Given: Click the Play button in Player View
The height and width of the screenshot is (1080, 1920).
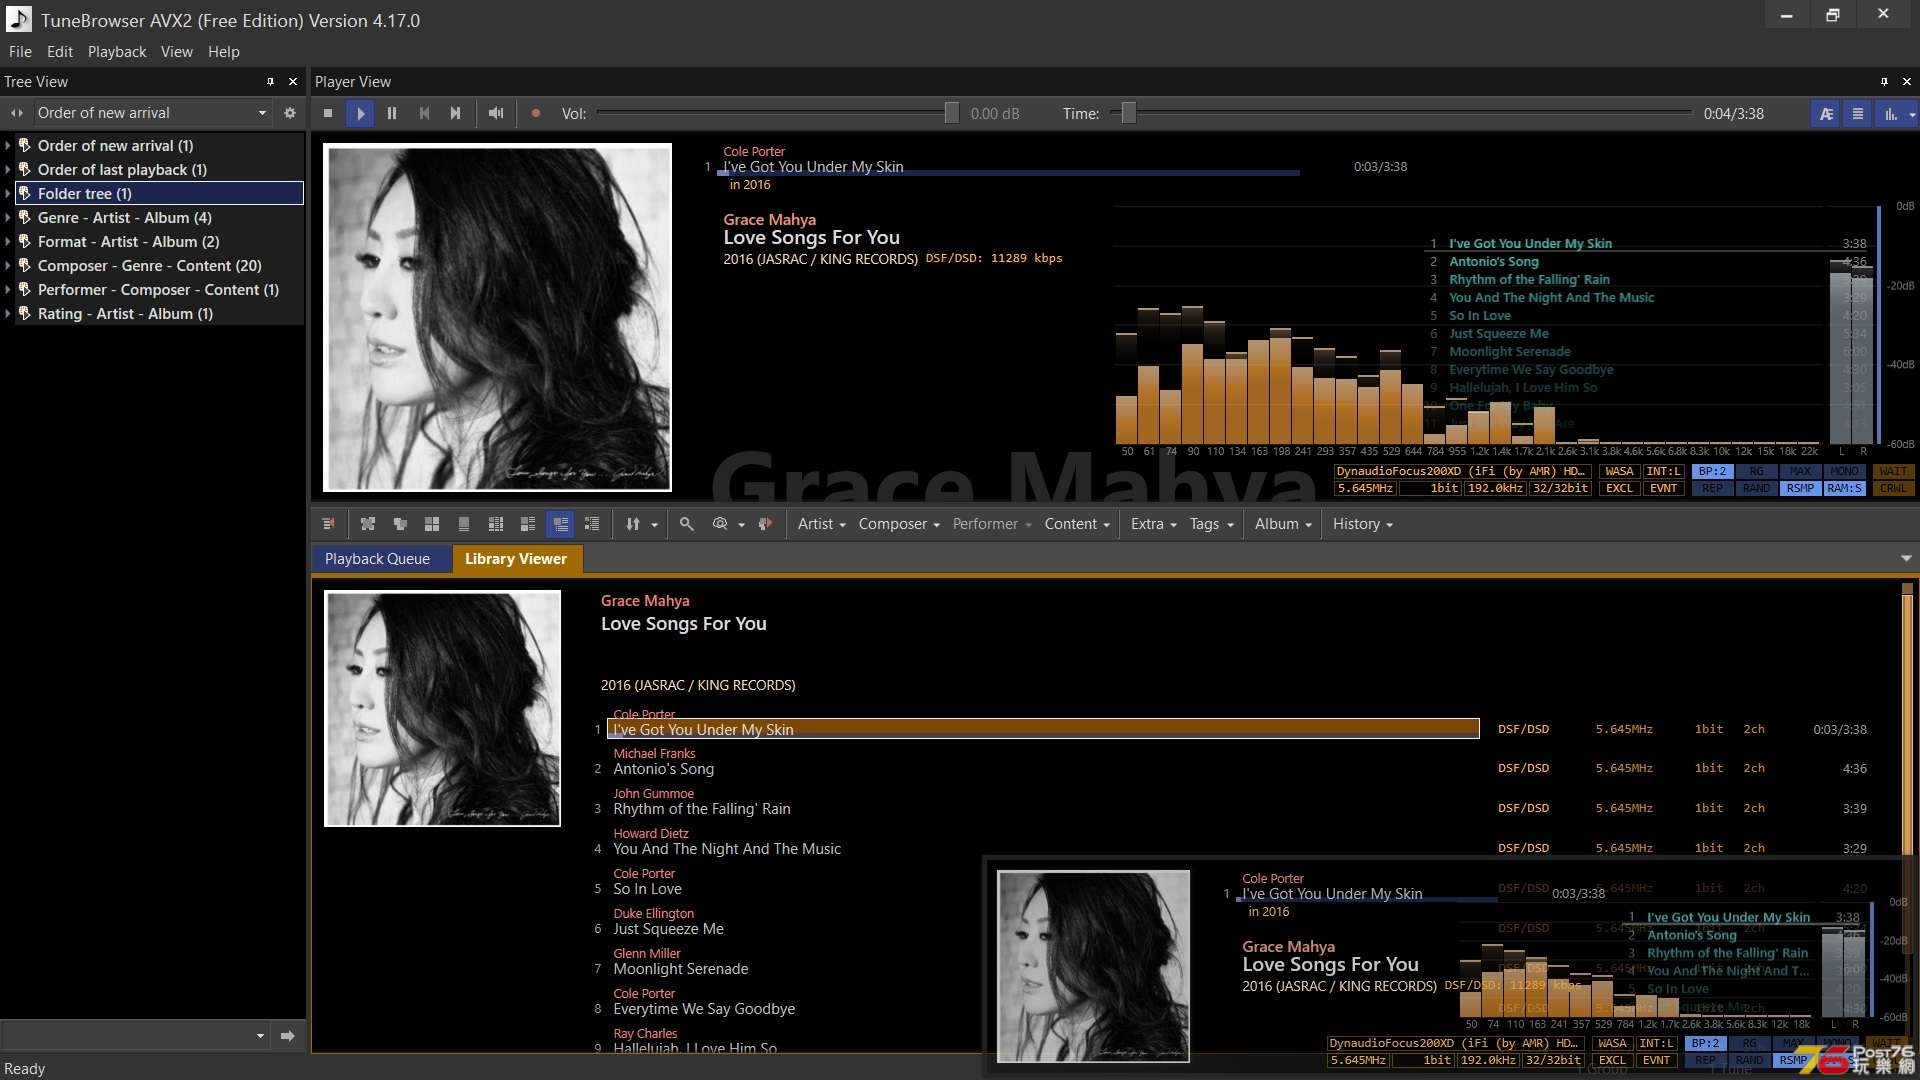Looking at the screenshot, I should pyautogui.click(x=360, y=113).
